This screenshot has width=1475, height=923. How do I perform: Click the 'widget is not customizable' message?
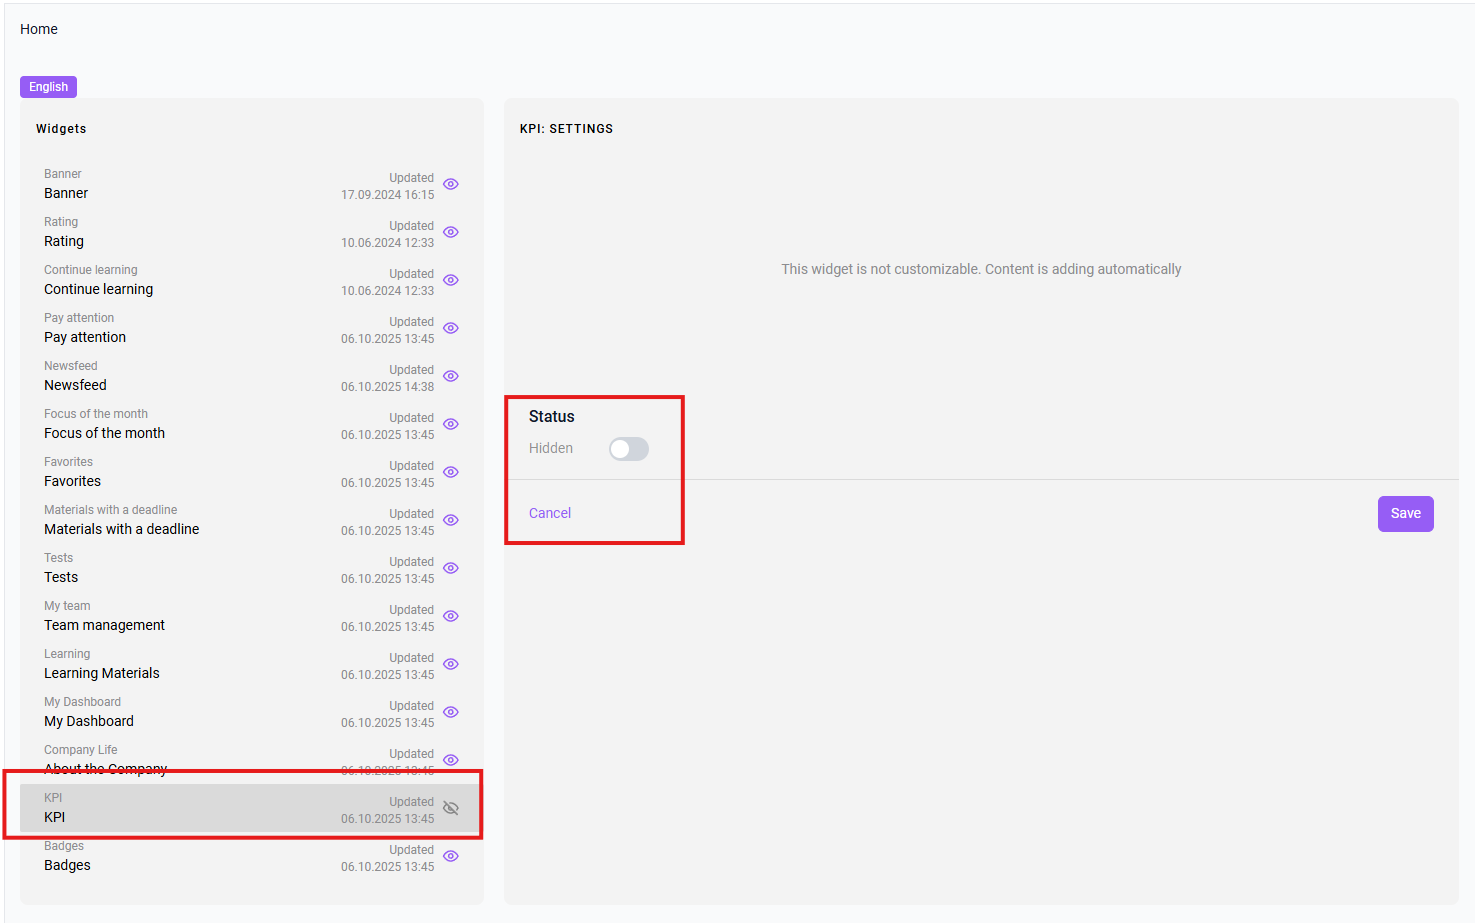pos(981,269)
